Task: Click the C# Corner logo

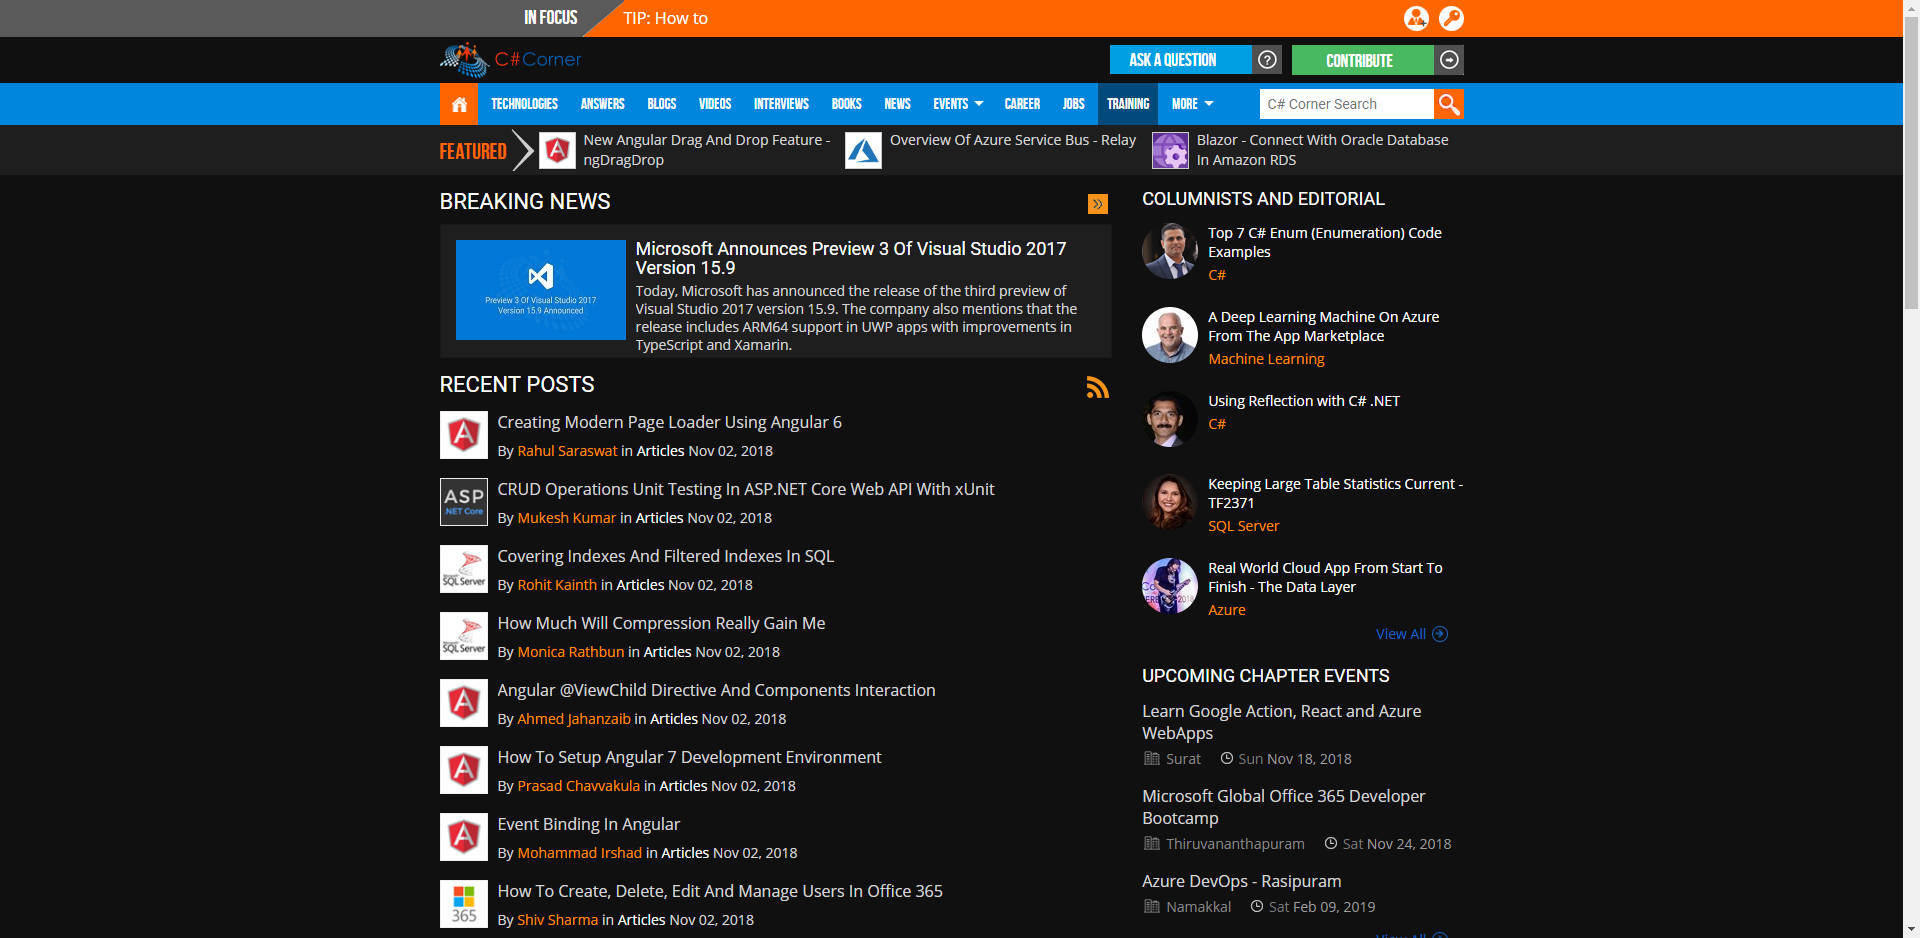Action: point(511,60)
